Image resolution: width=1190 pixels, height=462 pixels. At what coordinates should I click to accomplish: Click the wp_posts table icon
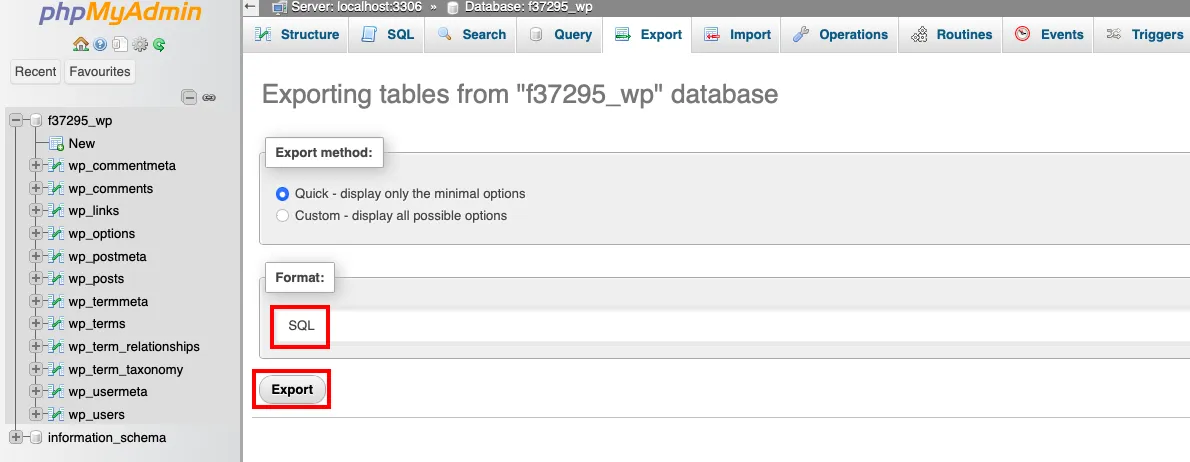(56, 278)
